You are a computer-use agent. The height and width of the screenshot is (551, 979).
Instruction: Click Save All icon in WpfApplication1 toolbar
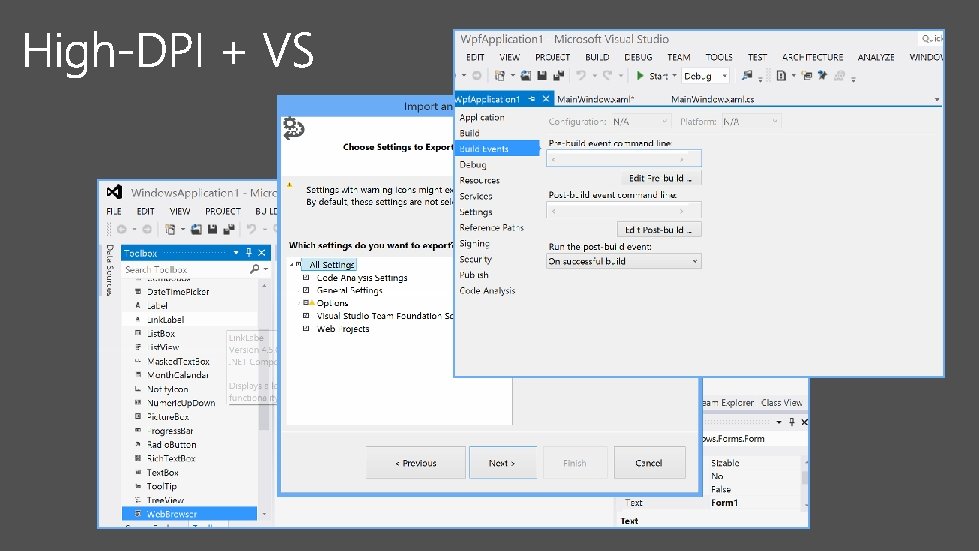(558, 76)
